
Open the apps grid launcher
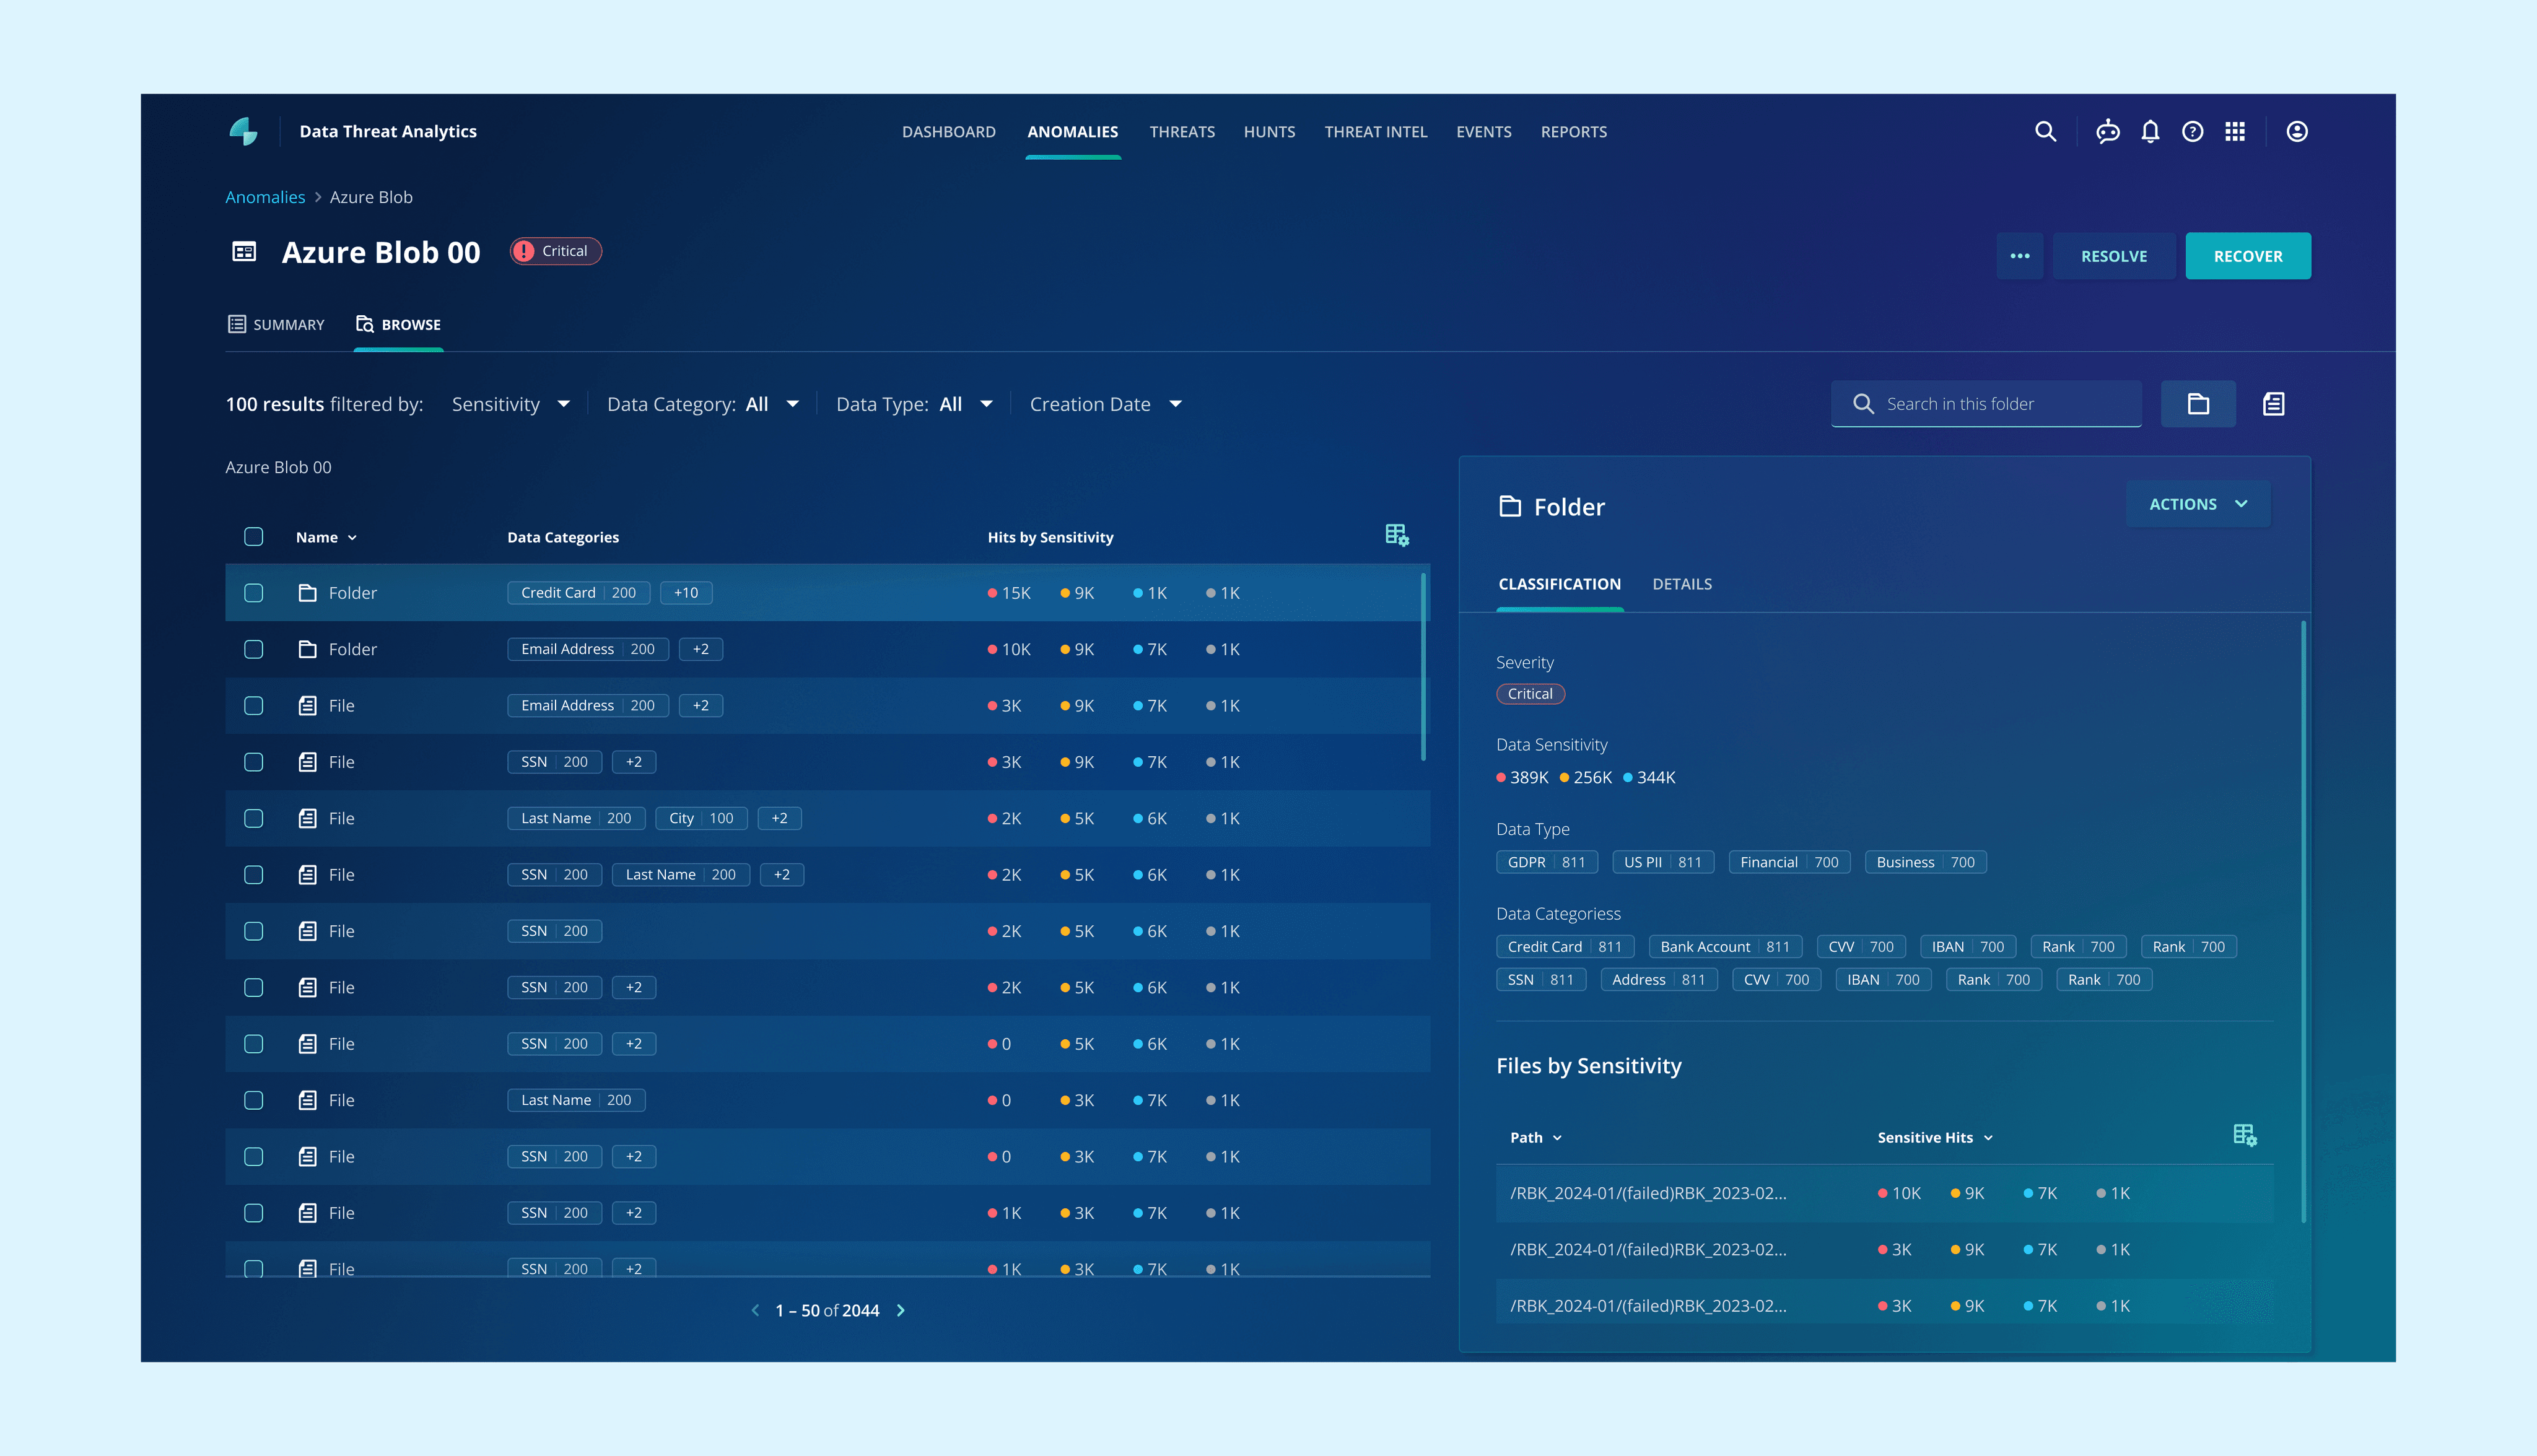click(2235, 131)
